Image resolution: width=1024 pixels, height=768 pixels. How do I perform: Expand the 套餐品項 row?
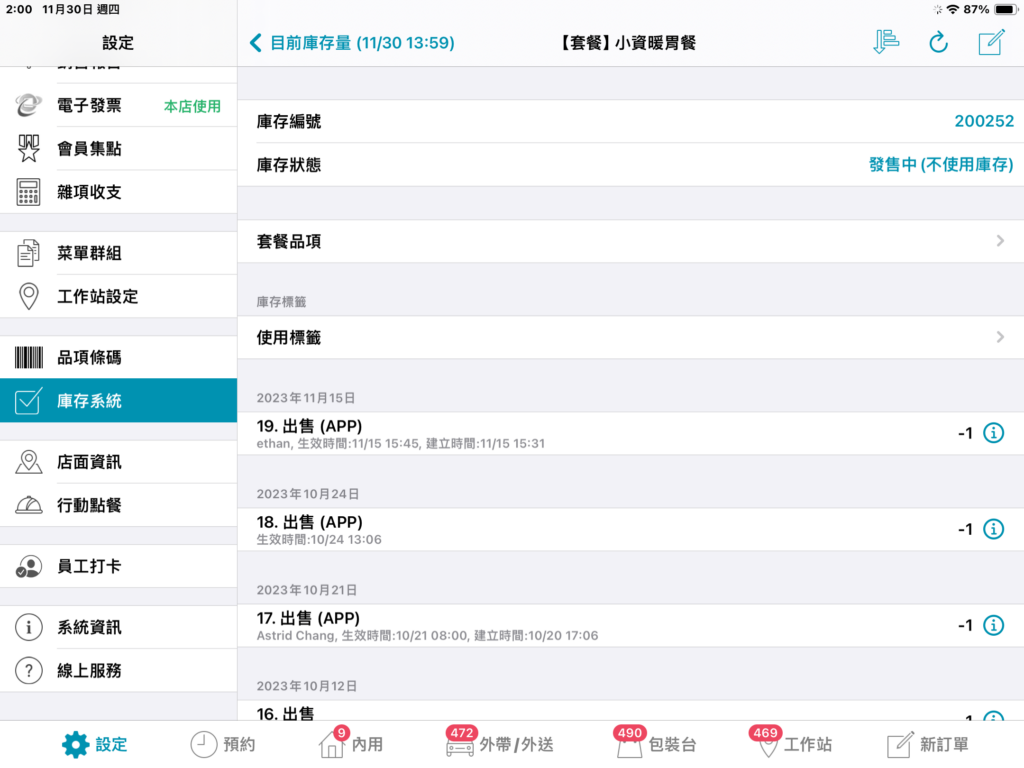point(631,241)
